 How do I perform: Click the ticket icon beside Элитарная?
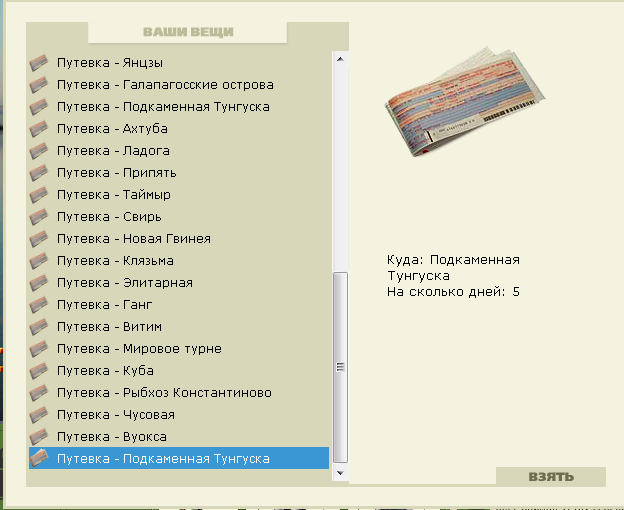39,283
